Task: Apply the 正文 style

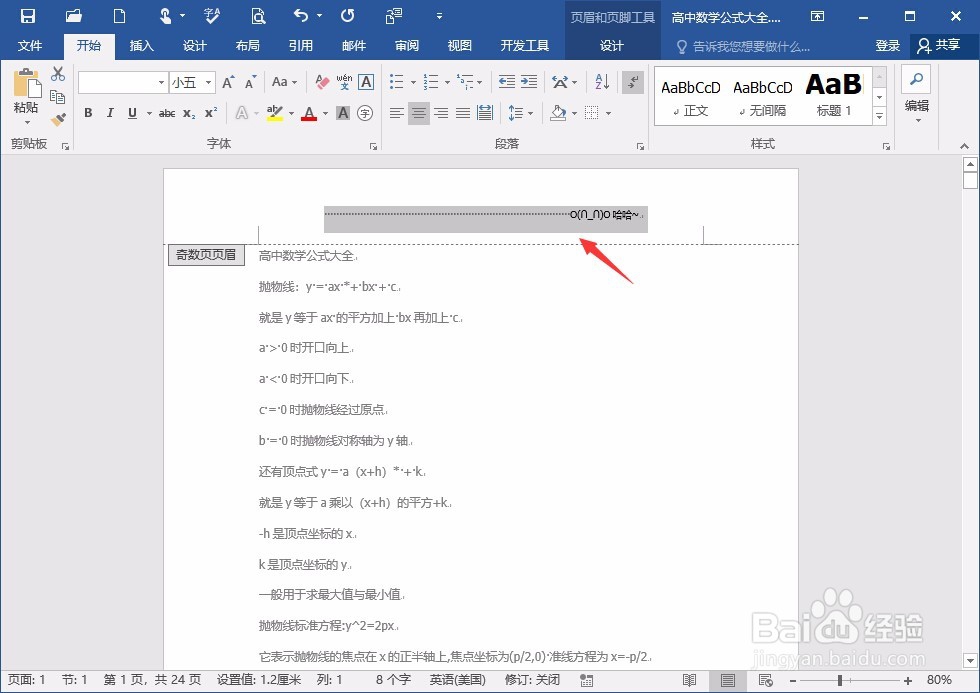Action: coord(691,97)
